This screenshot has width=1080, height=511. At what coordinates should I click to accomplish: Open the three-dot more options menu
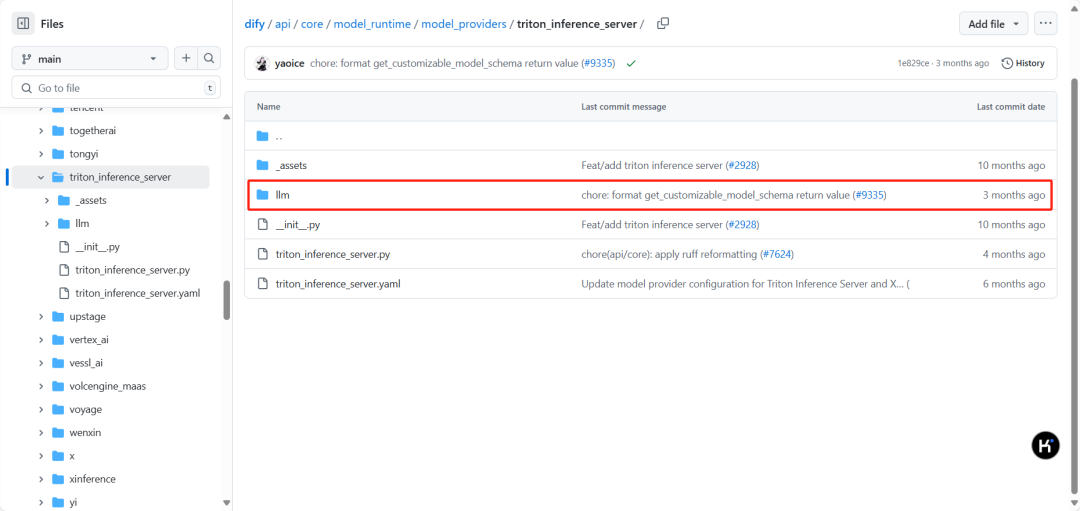[1046, 23]
